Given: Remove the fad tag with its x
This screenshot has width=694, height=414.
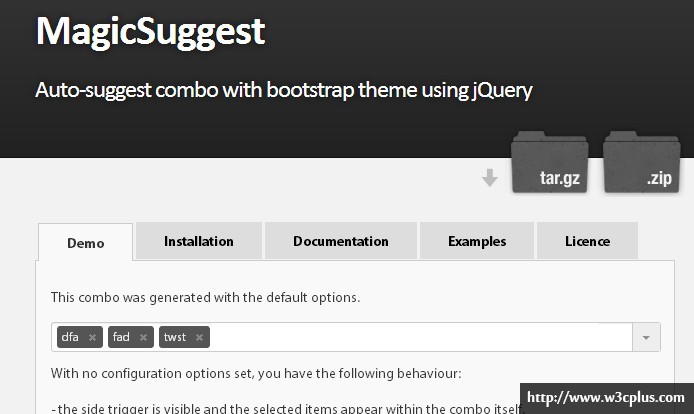Looking at the screenshot, I should (x=144, y=338).
